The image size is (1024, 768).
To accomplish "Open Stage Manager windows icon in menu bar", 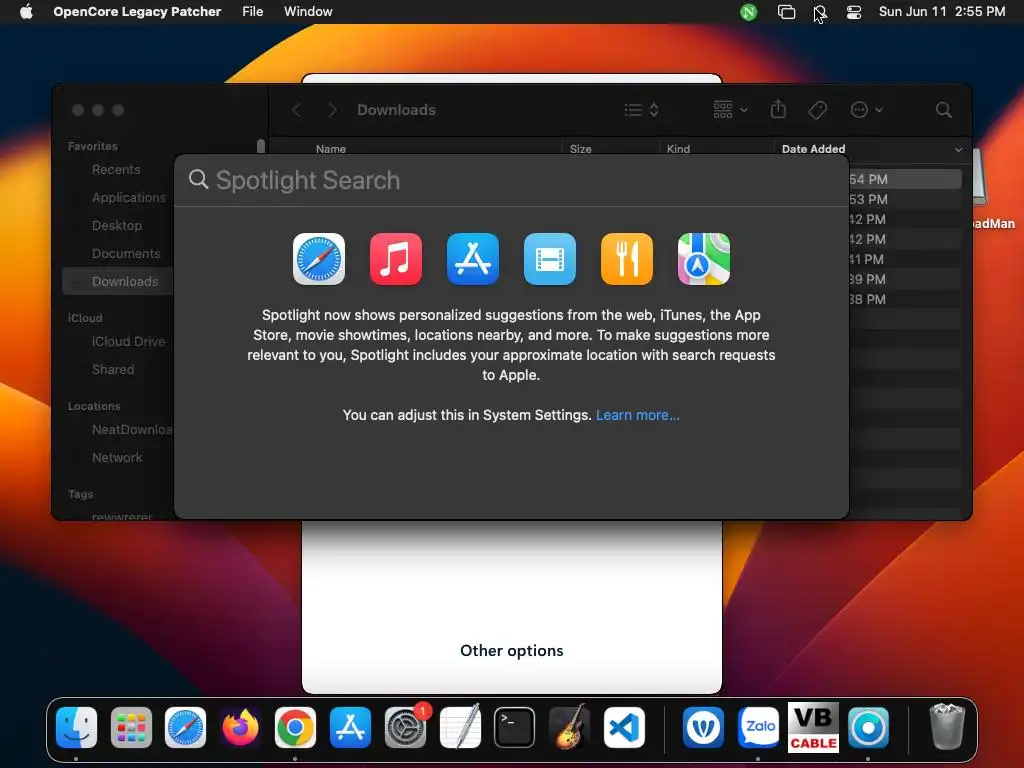I will [x=786, y=12].
